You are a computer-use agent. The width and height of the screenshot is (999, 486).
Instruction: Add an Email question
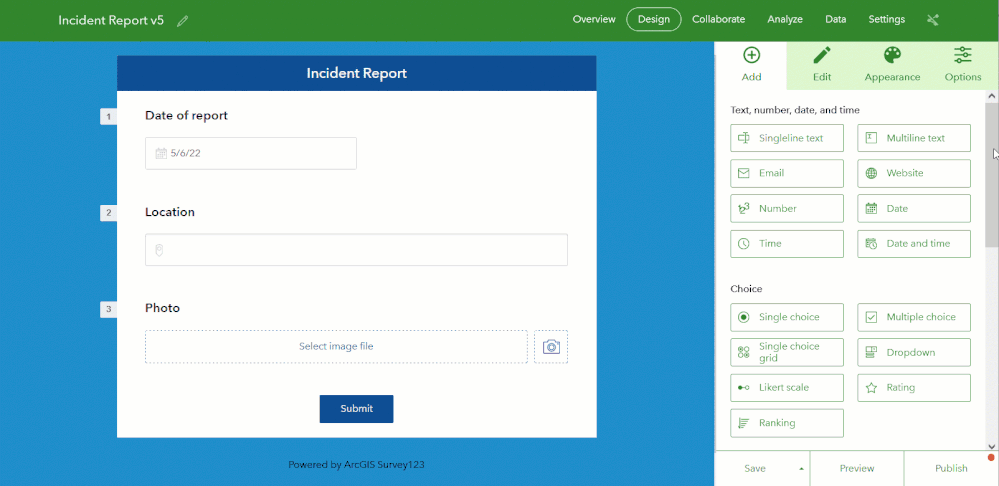pos(787,173)
